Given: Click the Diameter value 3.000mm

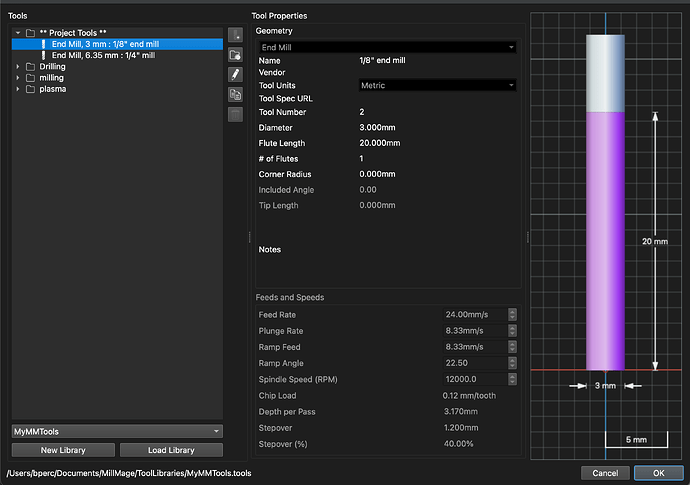Looking at the screenshot, I should (377, 127).
